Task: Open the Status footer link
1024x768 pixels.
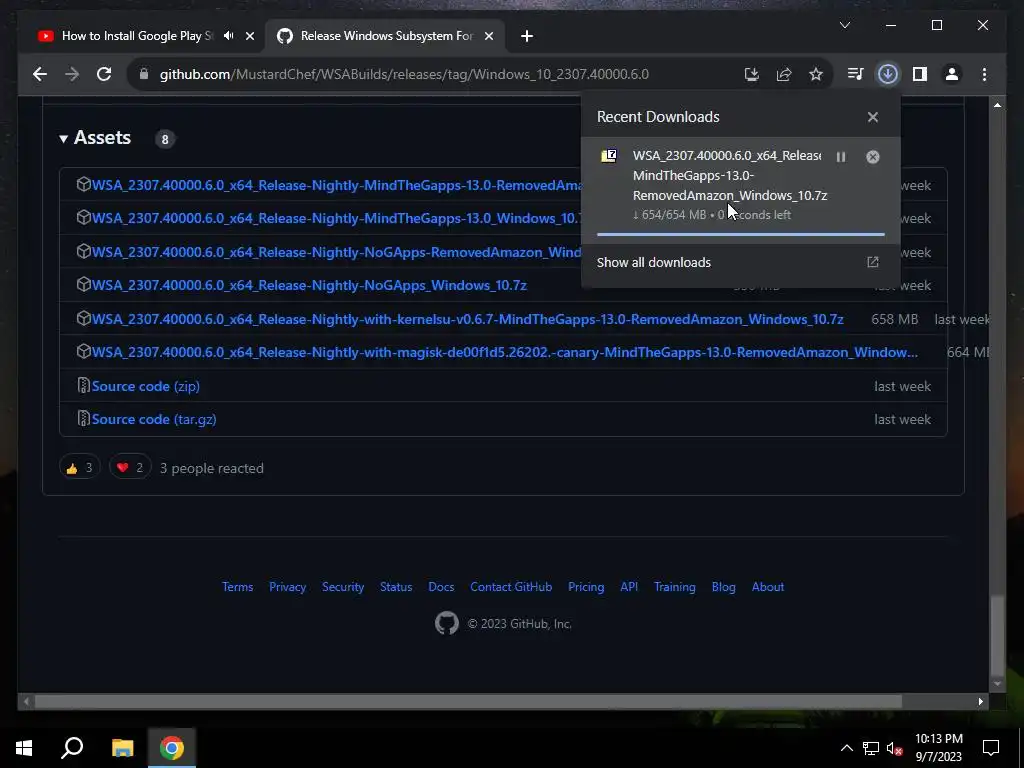Action: [396, 587]
